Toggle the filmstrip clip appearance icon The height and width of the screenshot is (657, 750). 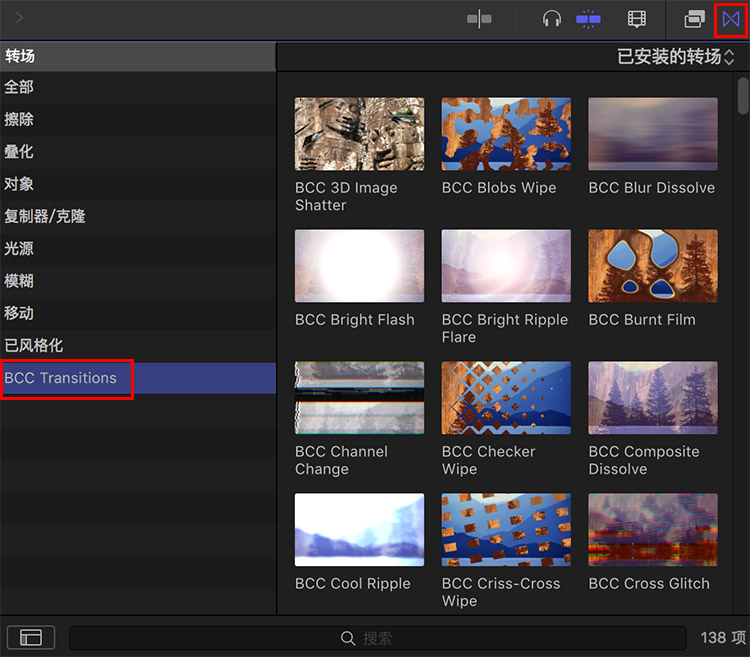pyautogui.click(x=637, y=20)
